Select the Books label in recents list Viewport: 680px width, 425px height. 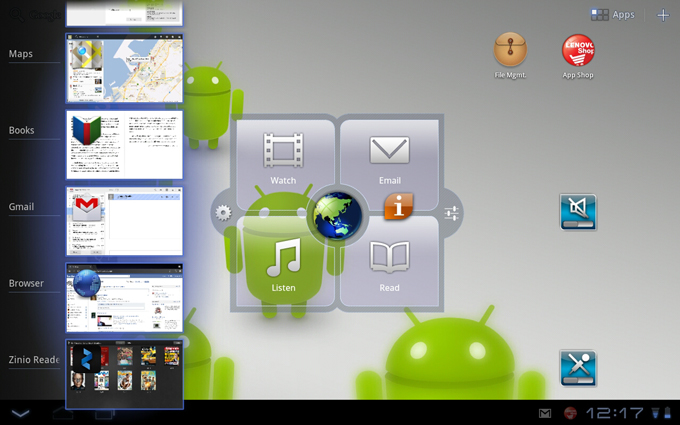(x=22, y=130)
